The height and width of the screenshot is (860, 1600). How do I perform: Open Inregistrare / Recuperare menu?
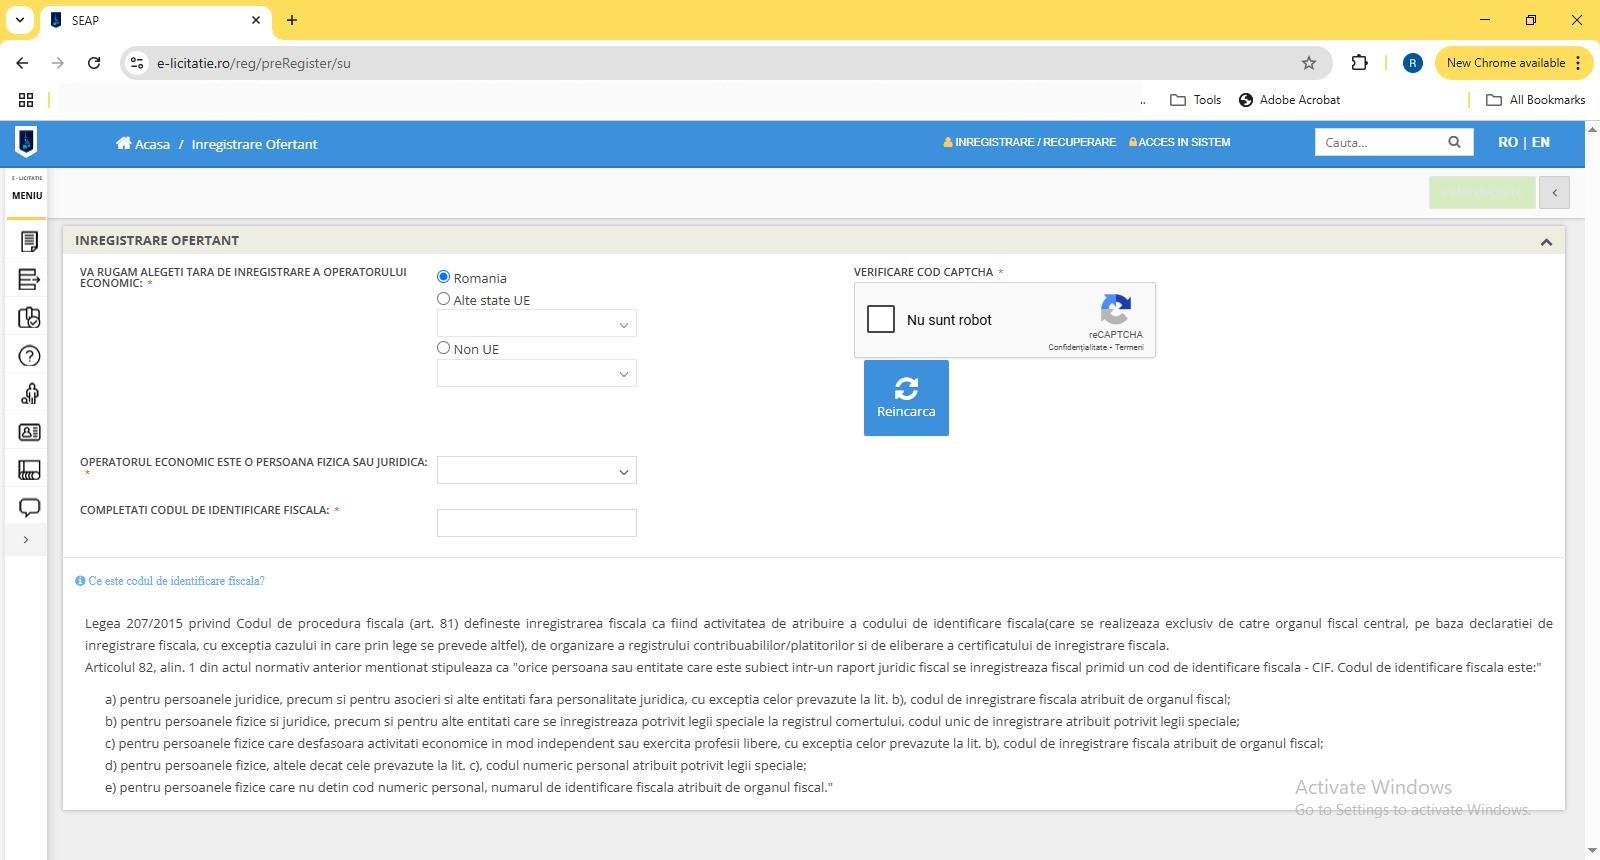(x=1029, y=143)
